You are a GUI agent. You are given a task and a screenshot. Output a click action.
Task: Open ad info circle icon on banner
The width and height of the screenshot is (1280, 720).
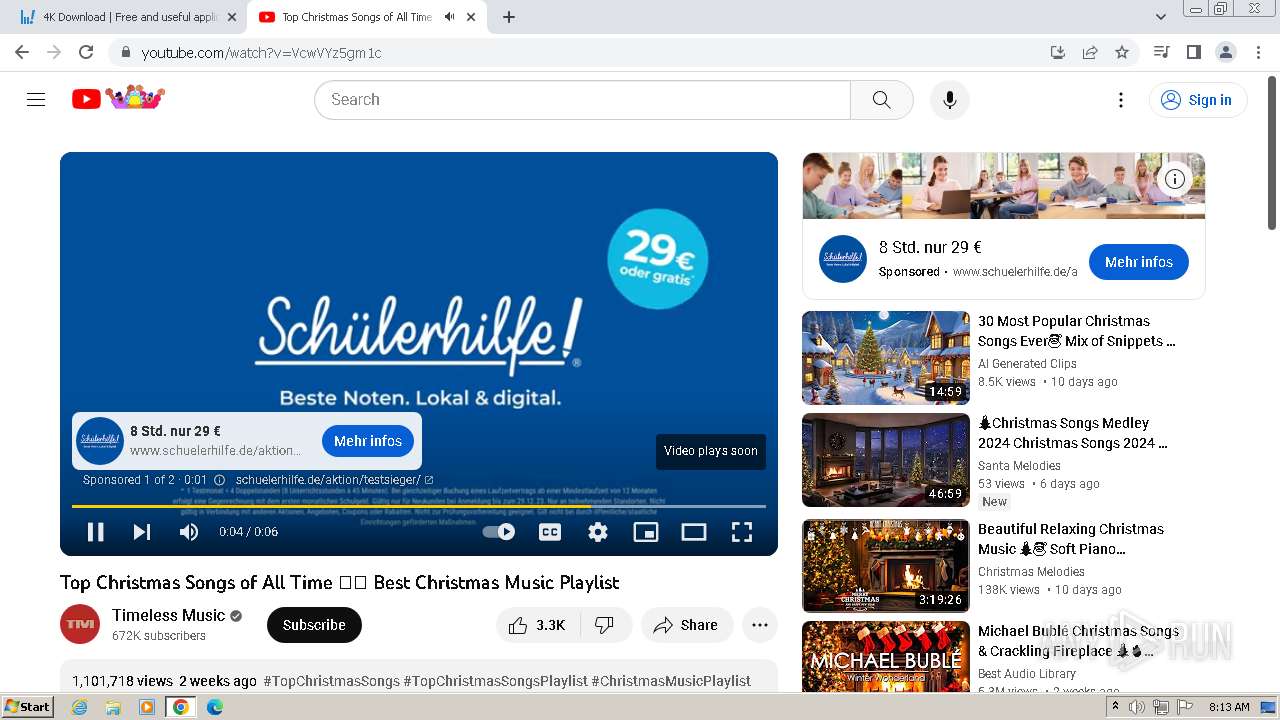click(x=1175, y=179)
